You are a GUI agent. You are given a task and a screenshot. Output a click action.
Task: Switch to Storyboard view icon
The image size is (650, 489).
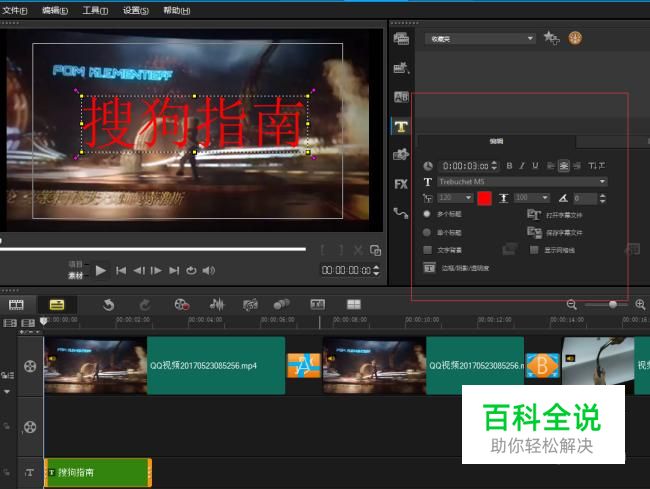(x=16, y=304)
